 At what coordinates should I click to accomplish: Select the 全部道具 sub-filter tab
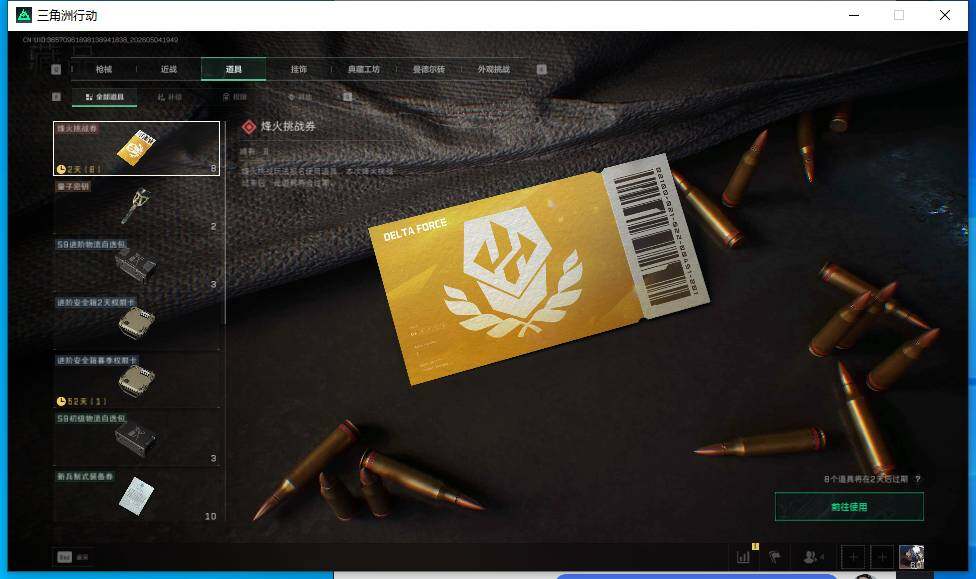point(105,97)
